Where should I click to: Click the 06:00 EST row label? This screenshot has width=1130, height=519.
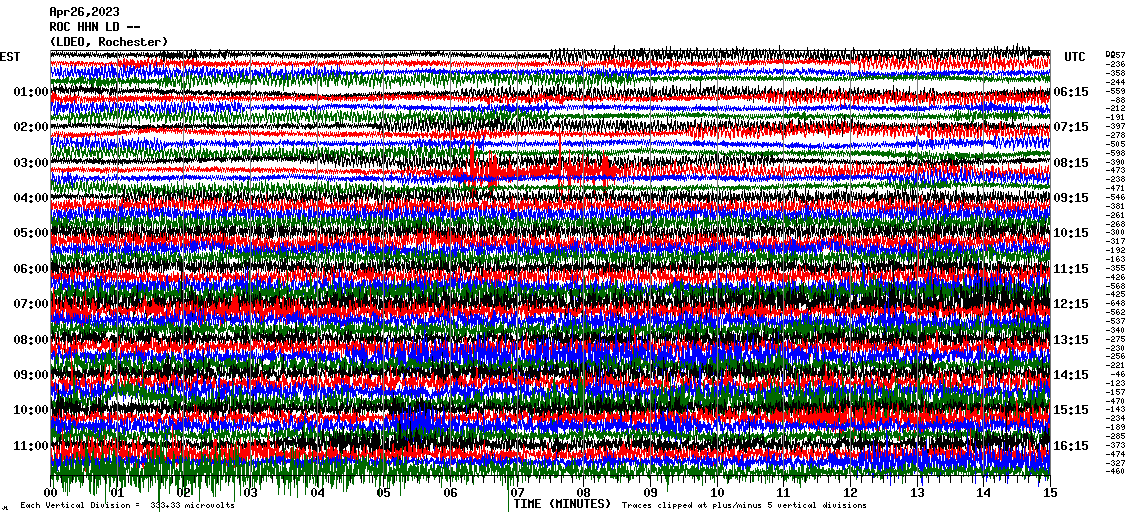[32, 269]
